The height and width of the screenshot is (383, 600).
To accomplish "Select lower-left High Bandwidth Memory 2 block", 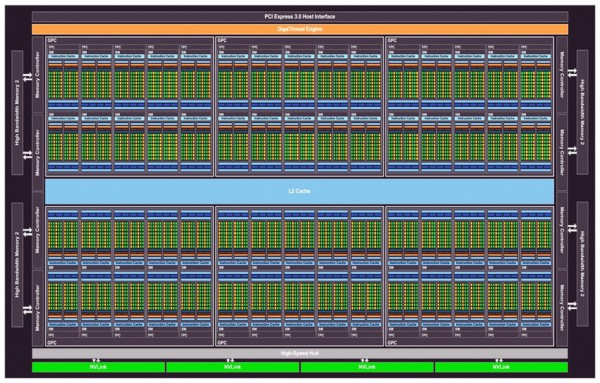I will 17,265.
